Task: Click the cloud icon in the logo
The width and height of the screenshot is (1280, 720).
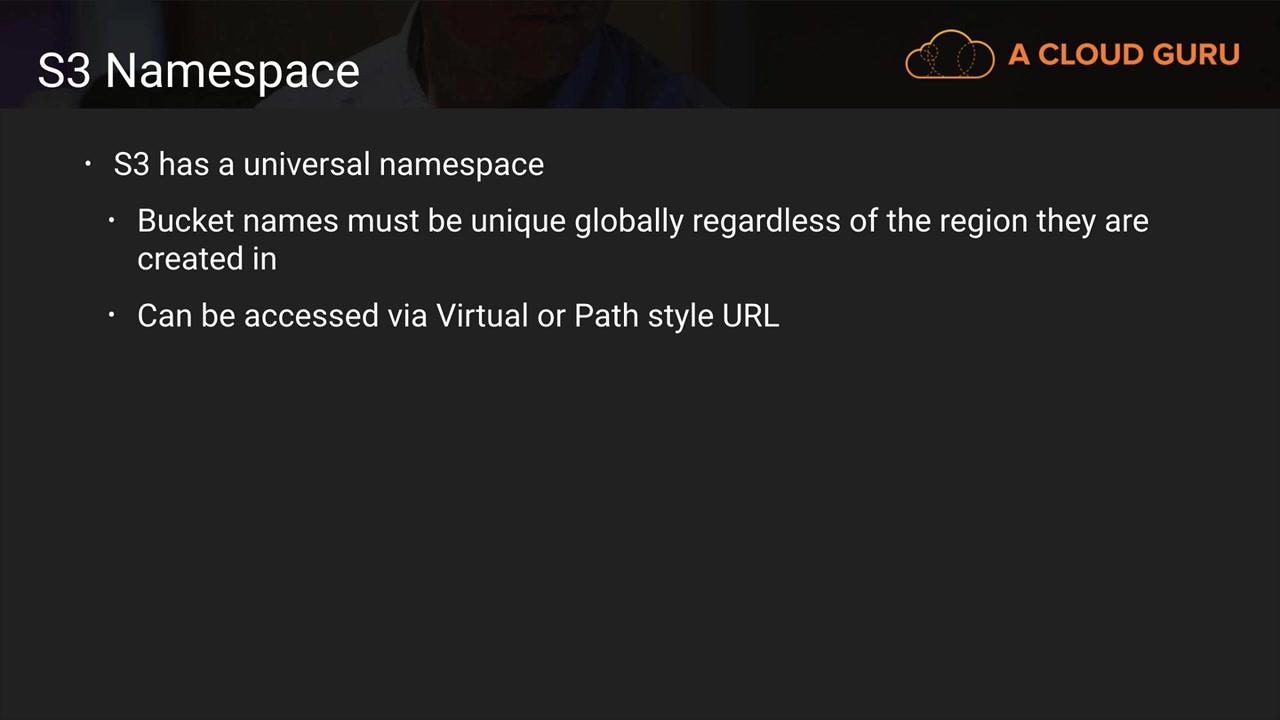Action: [949, 55]
